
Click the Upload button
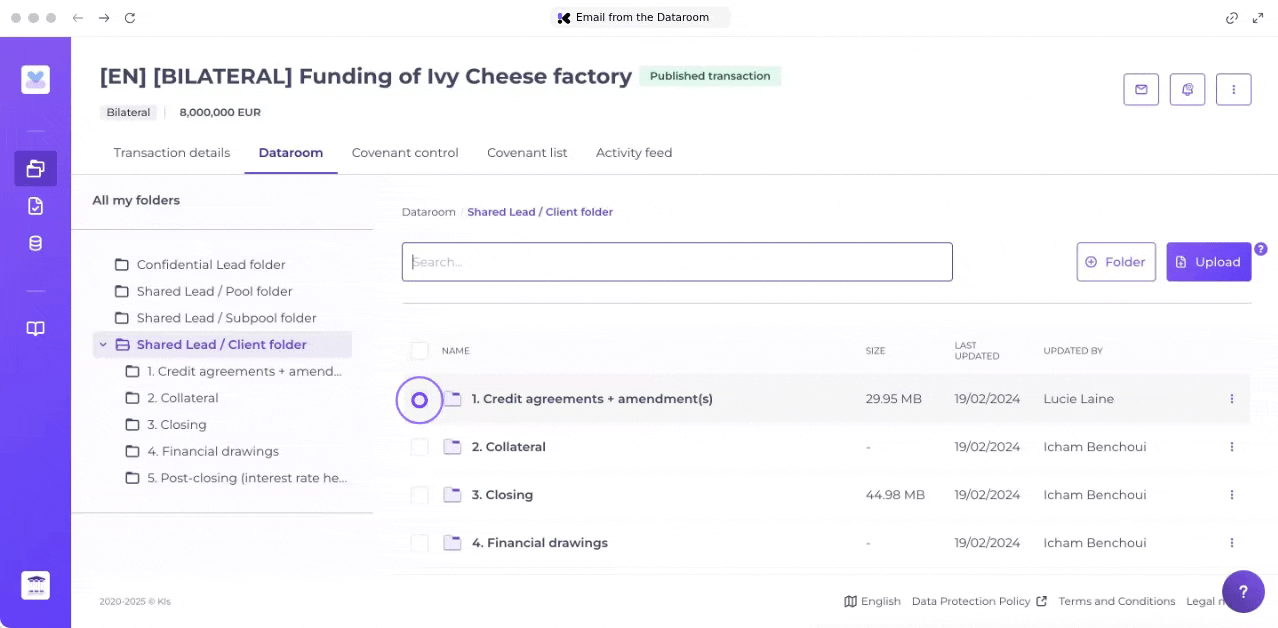point(1208,262)
